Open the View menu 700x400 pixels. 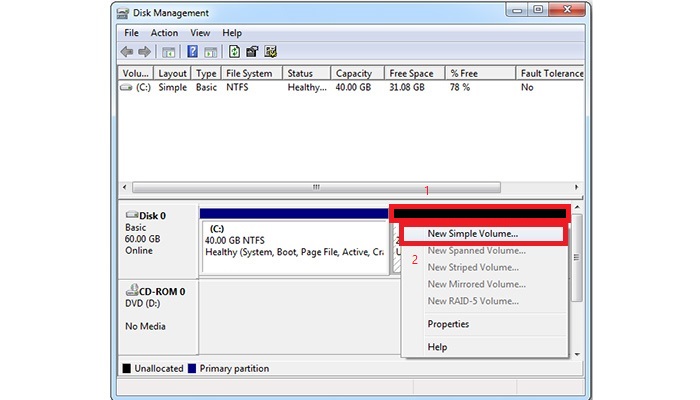[200, 33]
